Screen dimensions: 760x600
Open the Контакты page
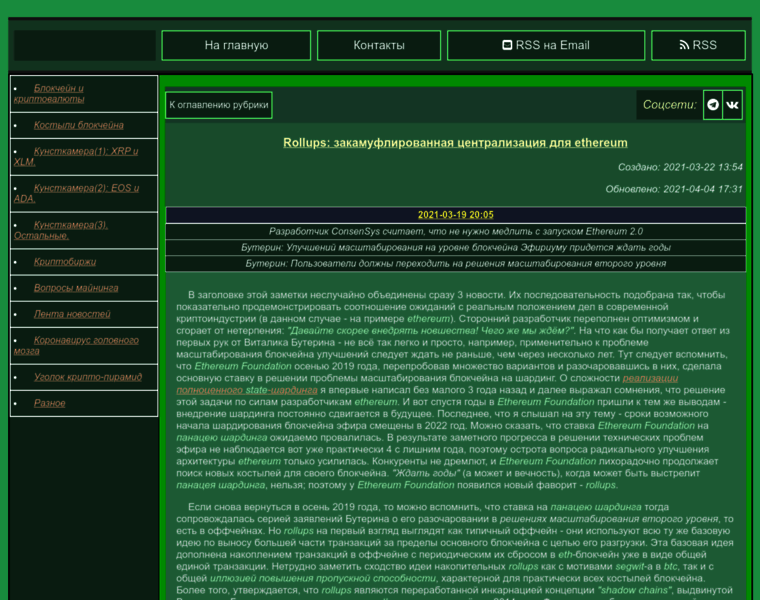pyautogui.click(x=379, y=46)
